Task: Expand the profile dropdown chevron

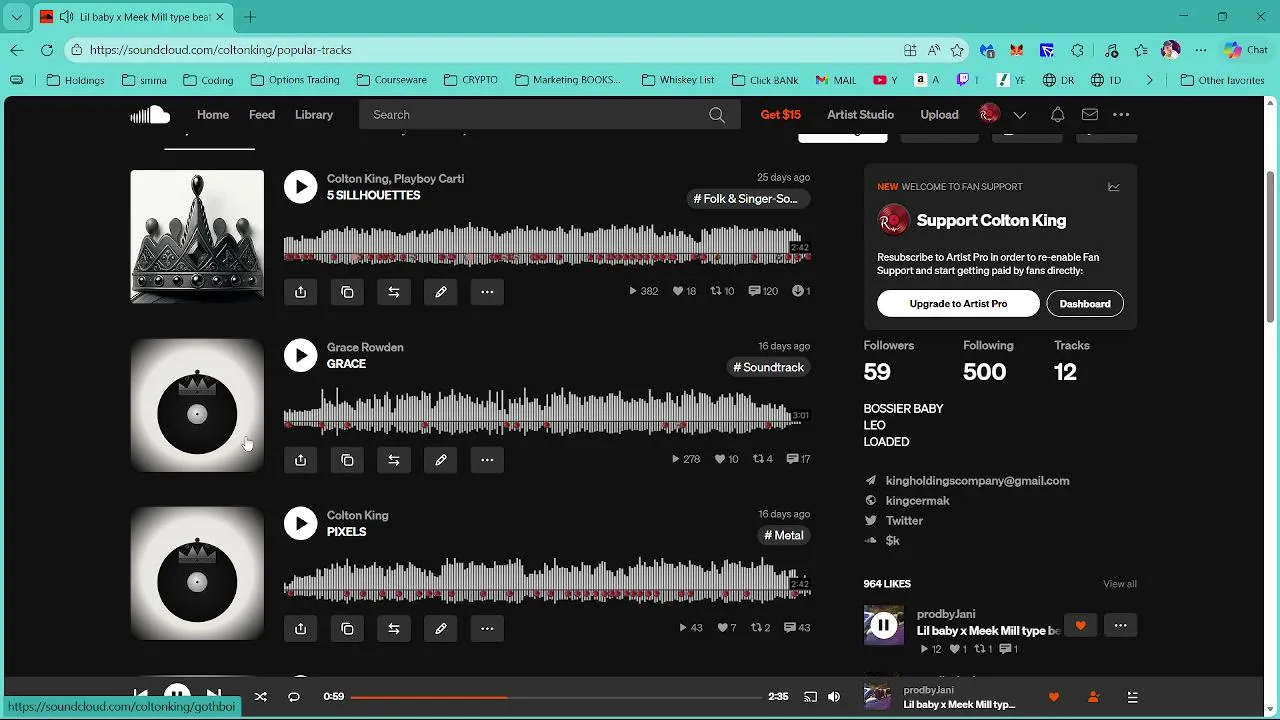Action: 1020,115
